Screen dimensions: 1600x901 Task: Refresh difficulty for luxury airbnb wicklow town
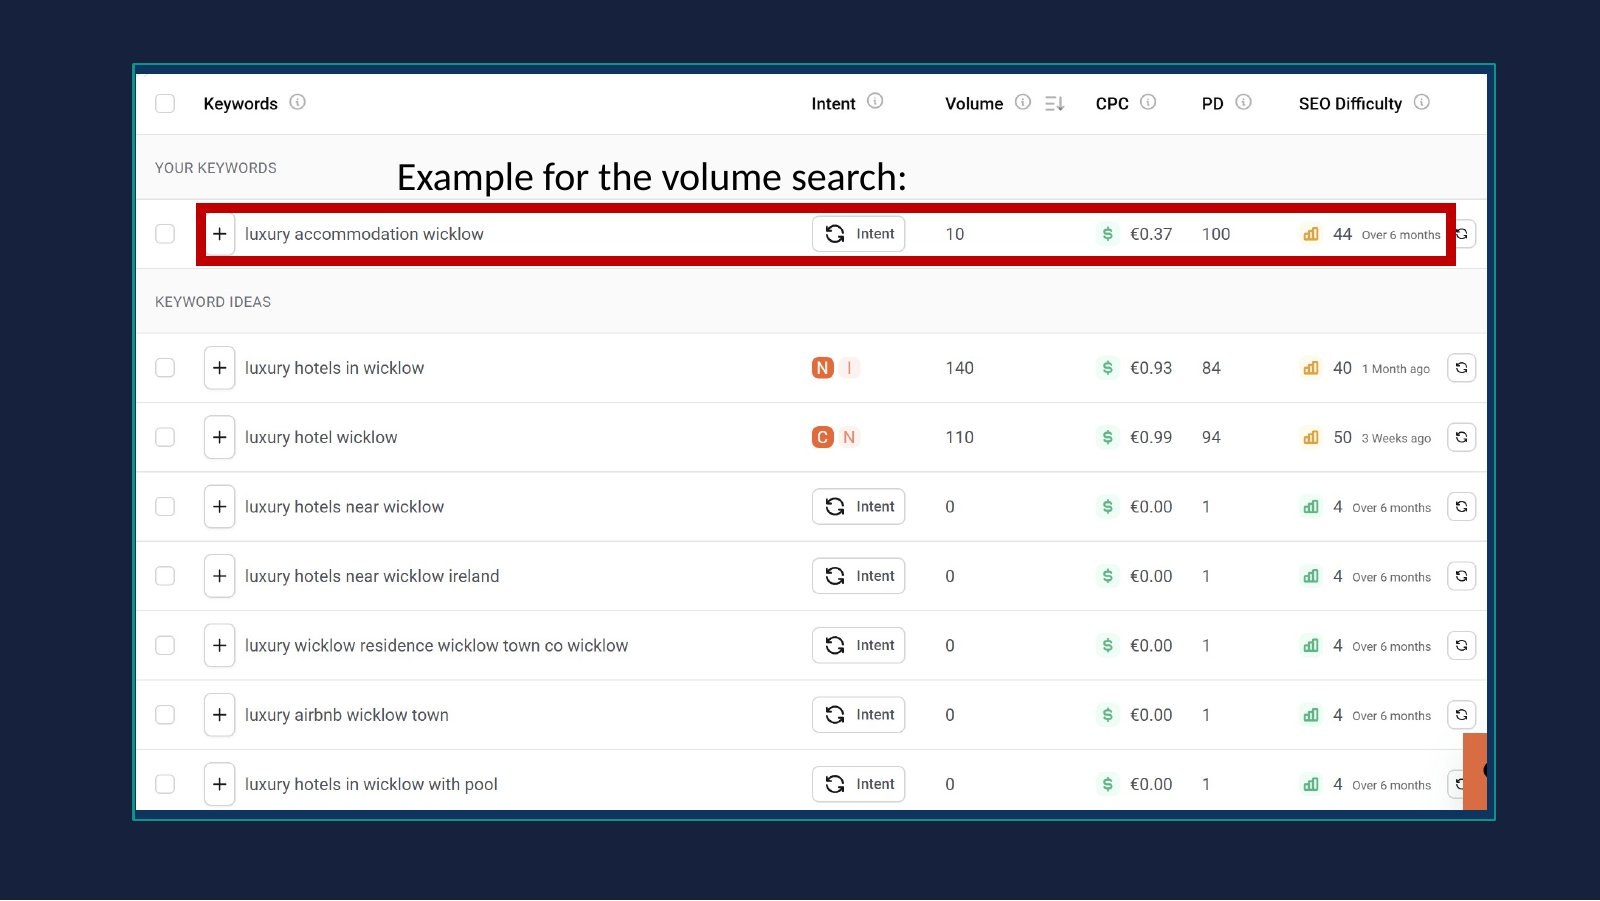1462,715
